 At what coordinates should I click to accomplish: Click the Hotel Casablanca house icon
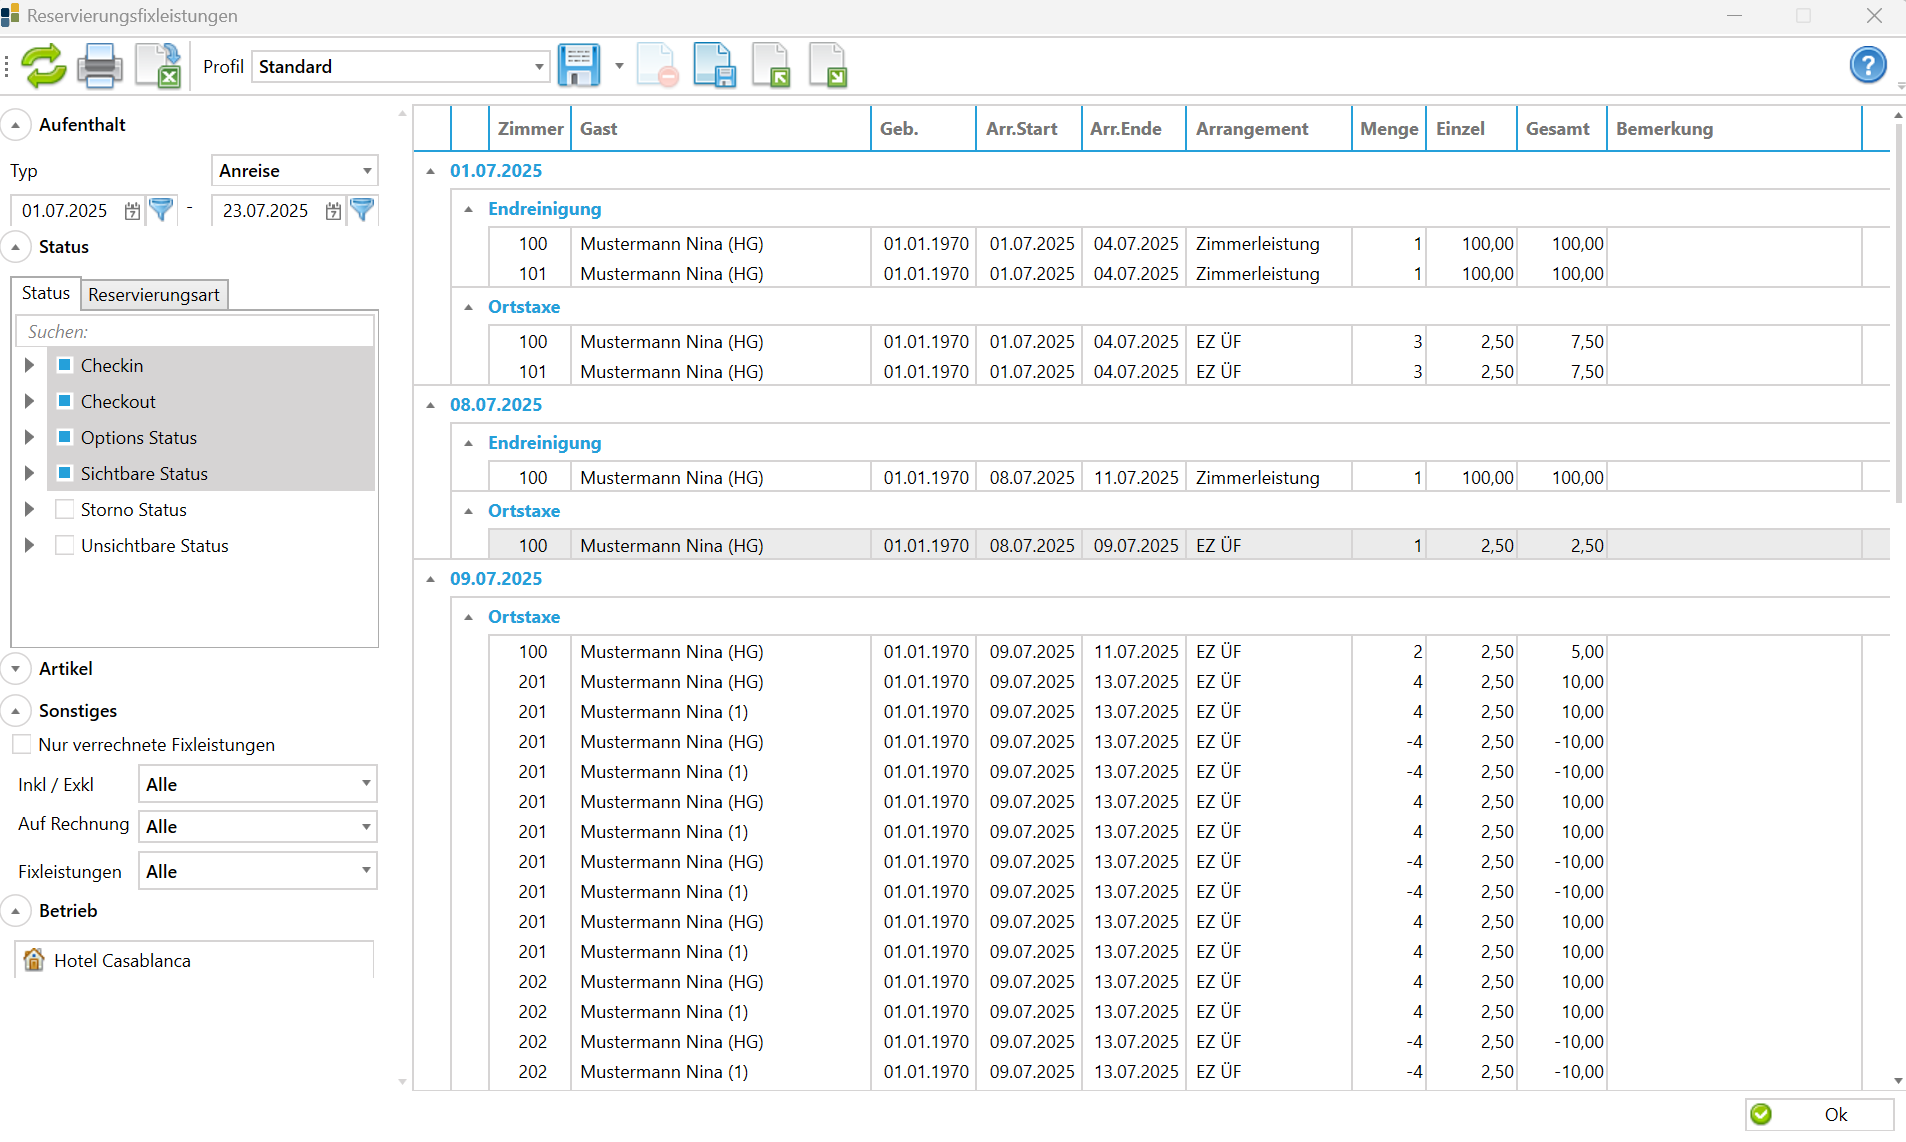coord(34,960)
